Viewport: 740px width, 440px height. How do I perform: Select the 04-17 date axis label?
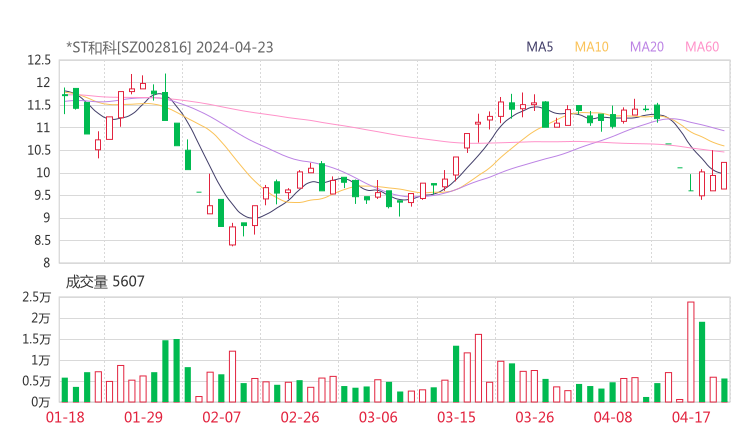691,417
